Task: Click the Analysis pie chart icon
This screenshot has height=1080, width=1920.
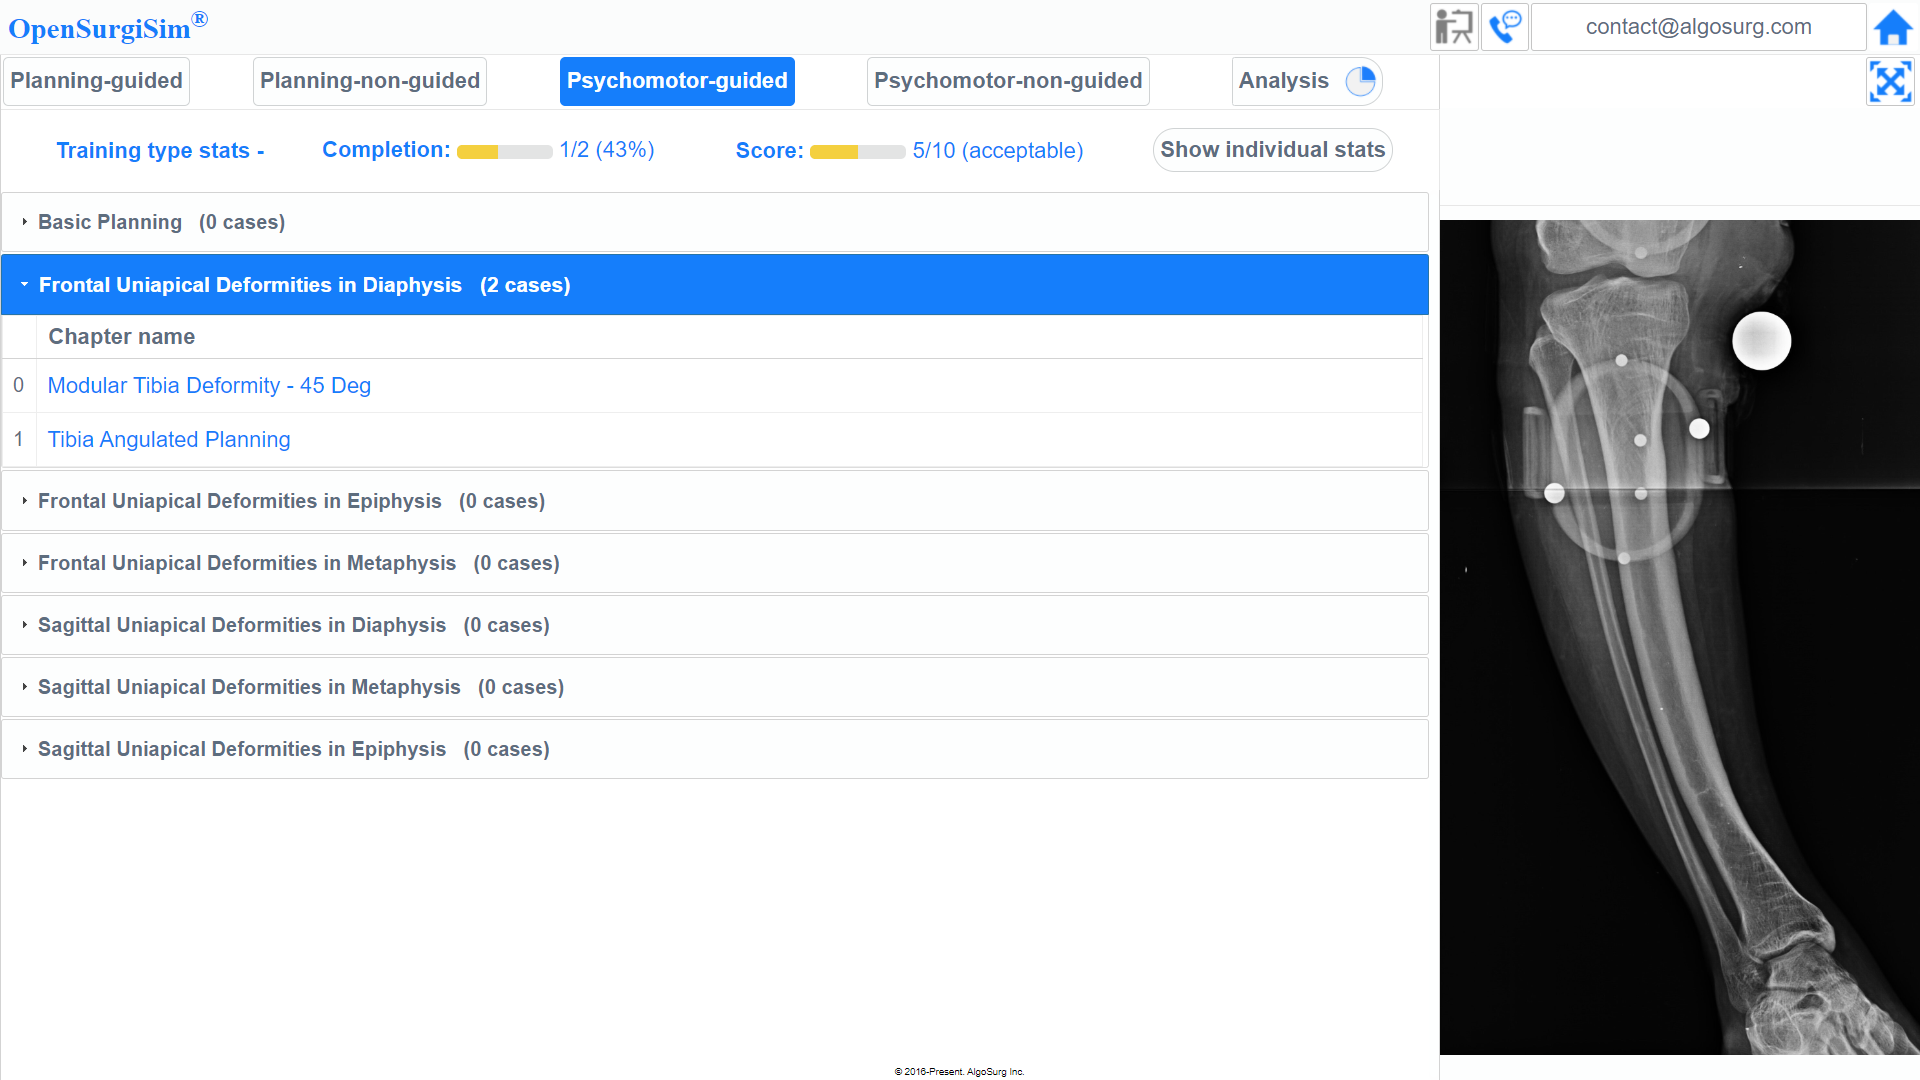Action: [x=1360, y=81]
